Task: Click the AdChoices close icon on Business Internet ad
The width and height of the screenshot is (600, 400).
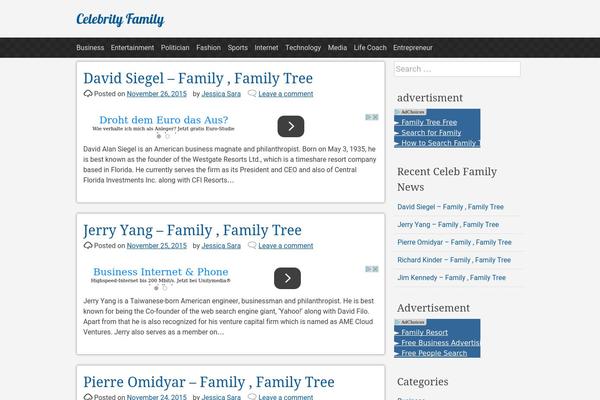Action: click(x=375, y=269)
